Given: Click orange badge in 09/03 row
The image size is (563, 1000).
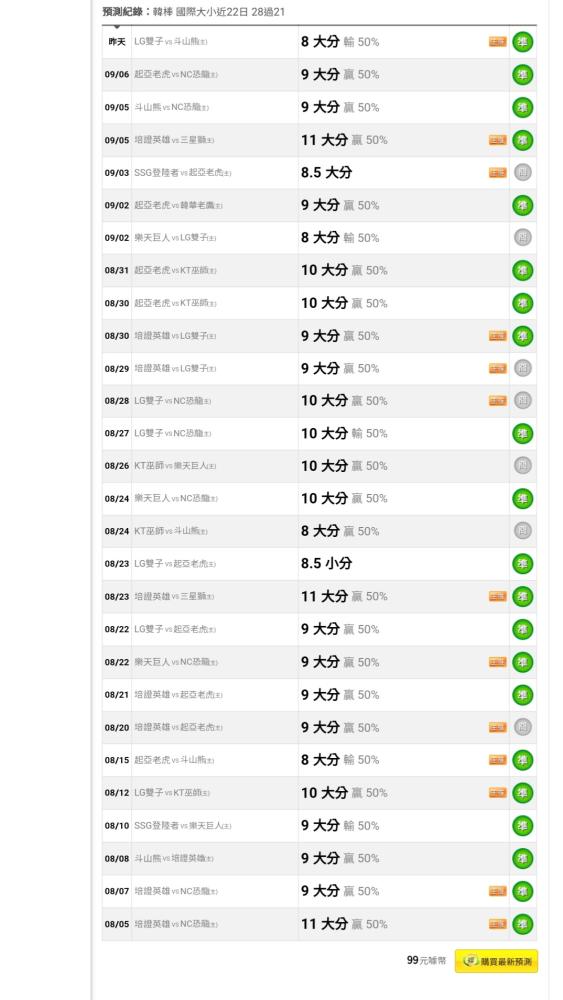Looking at the screenshot, I should 497,173.
